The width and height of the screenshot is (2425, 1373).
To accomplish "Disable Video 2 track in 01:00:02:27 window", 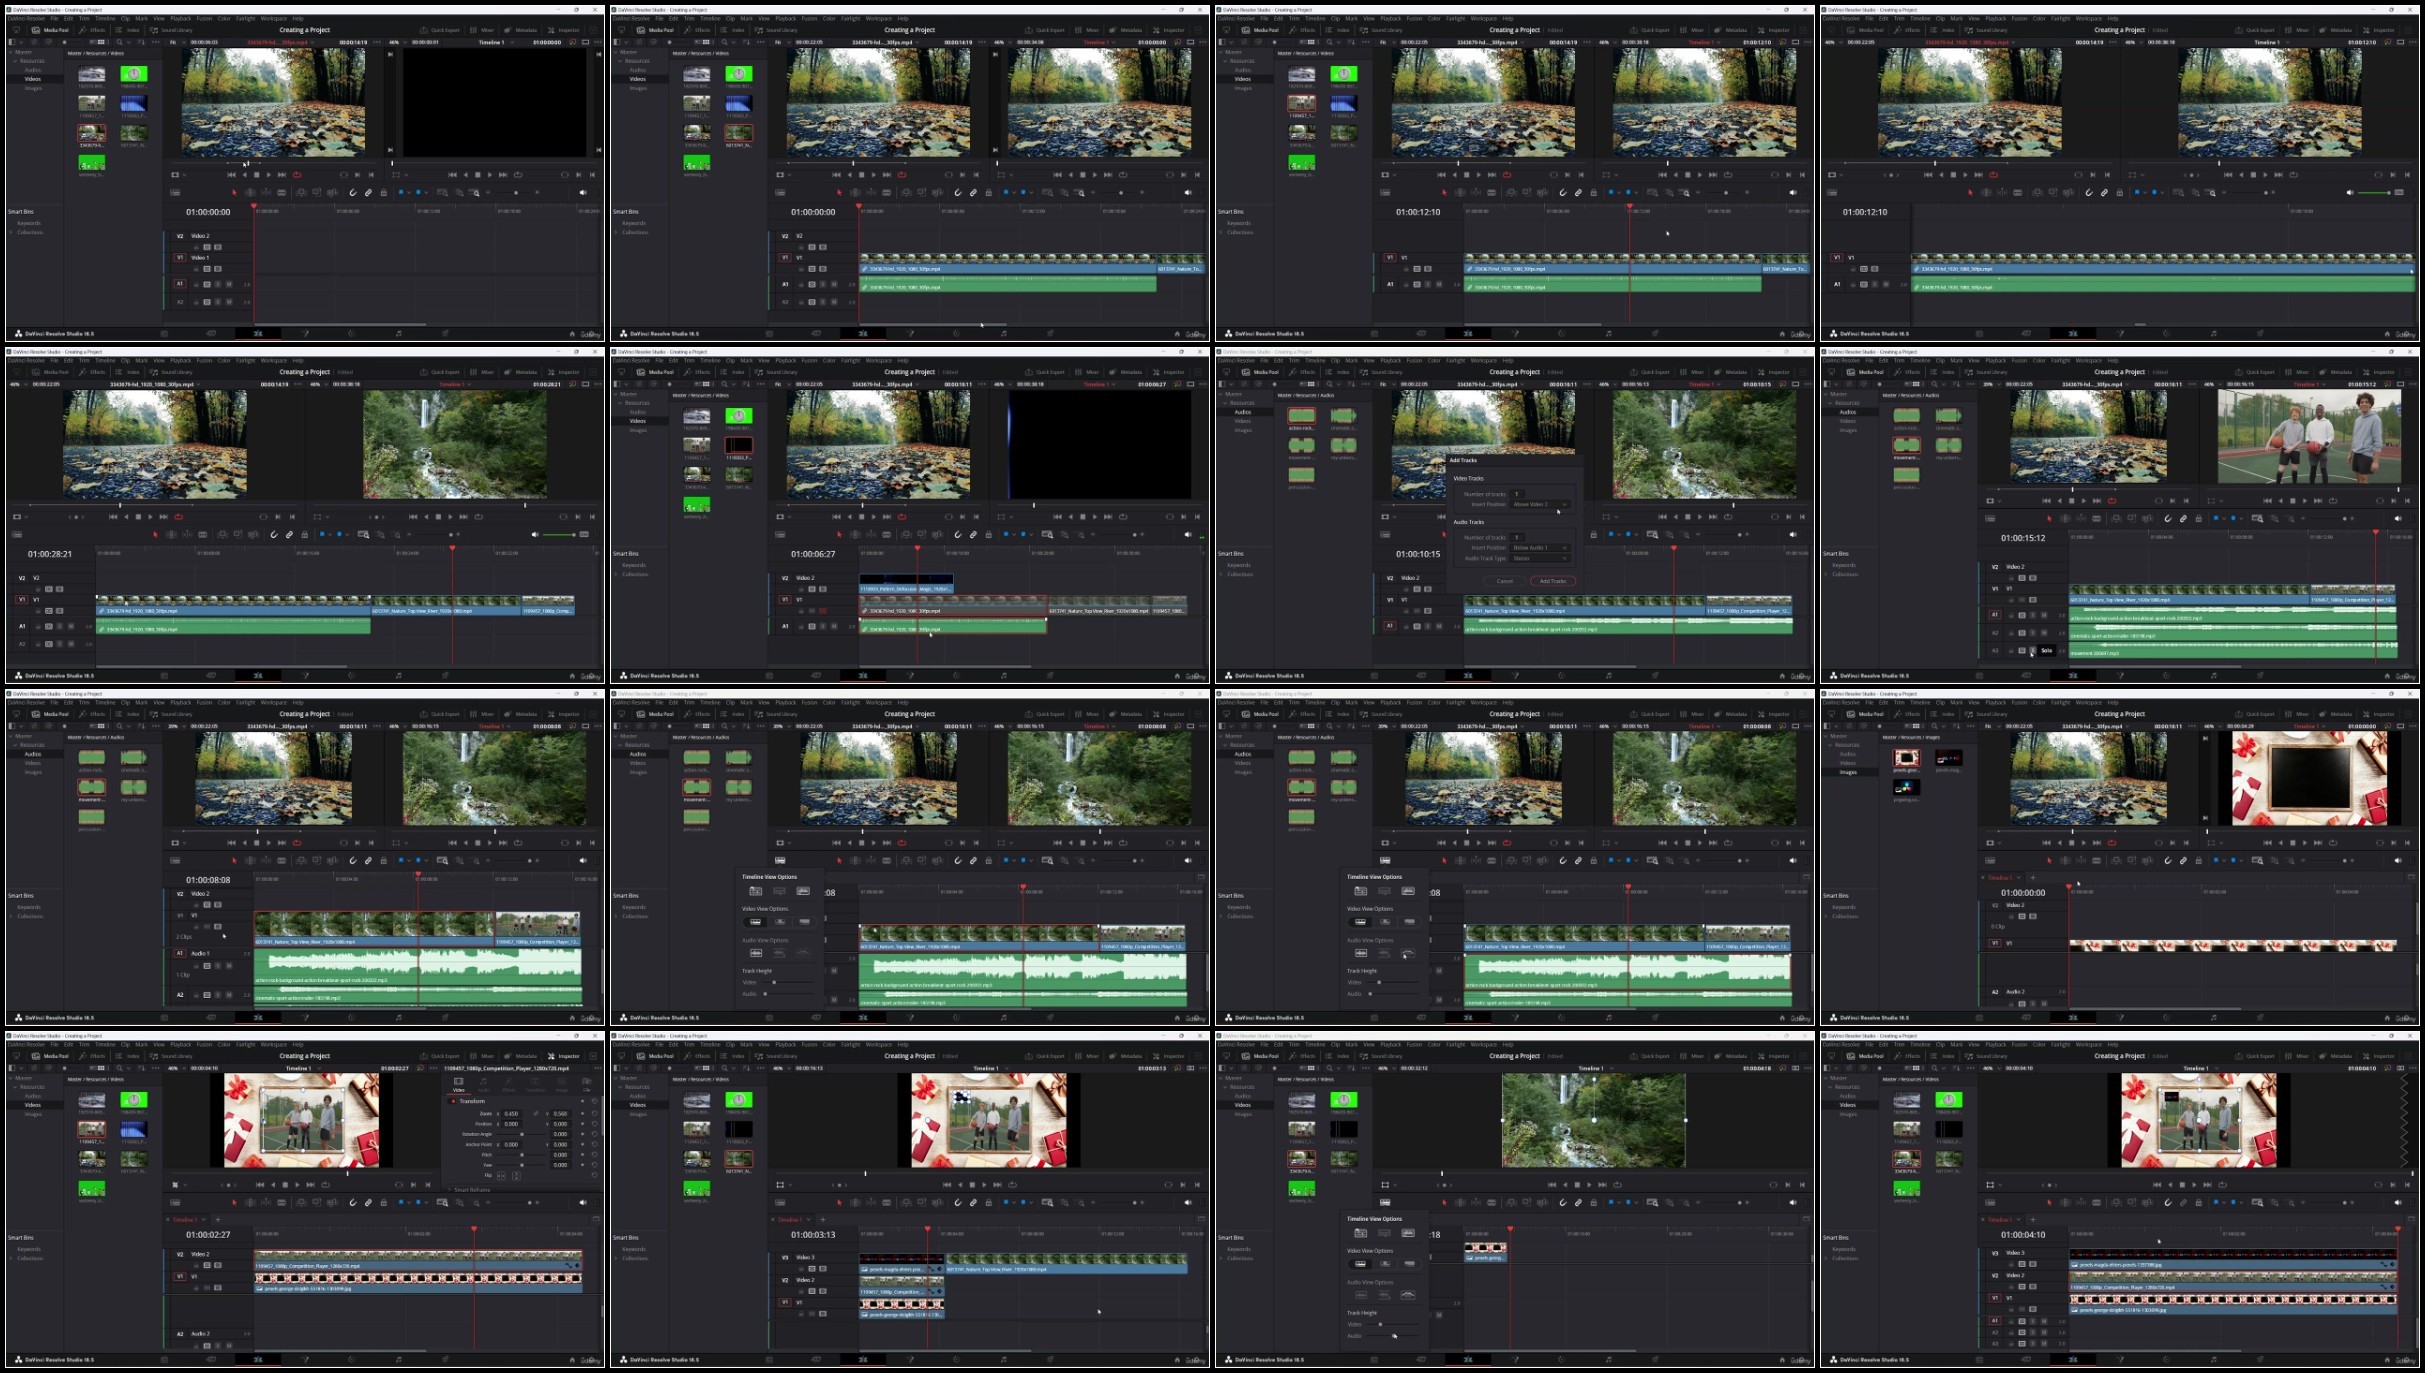I will pyautogui.click(x=218, y=1265).
